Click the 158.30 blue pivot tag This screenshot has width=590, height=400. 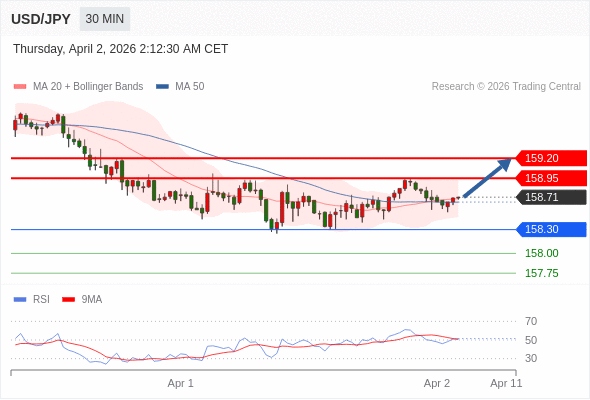(x=551, y=229)
